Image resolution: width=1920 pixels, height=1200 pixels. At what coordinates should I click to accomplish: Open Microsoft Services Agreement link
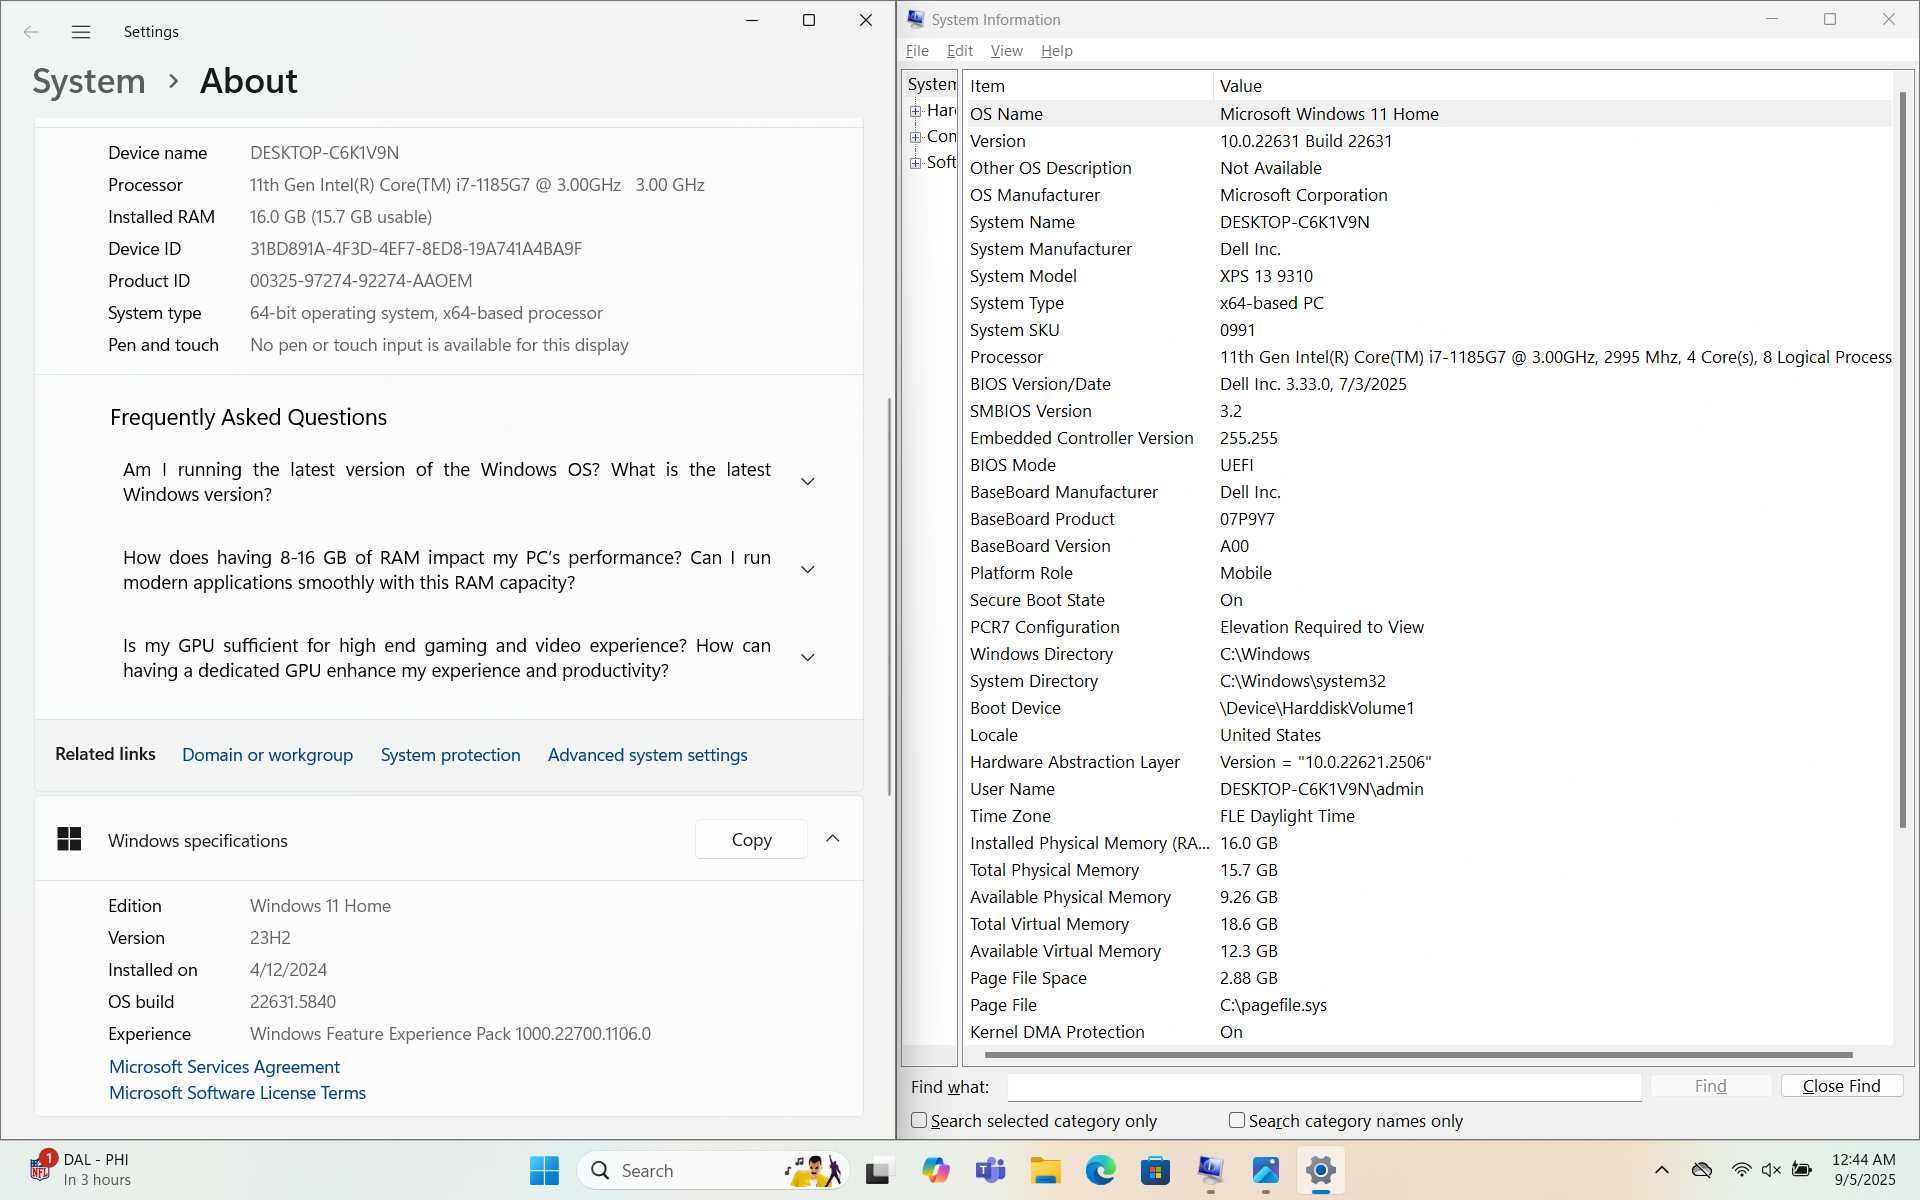click(x=224, y=1067)
